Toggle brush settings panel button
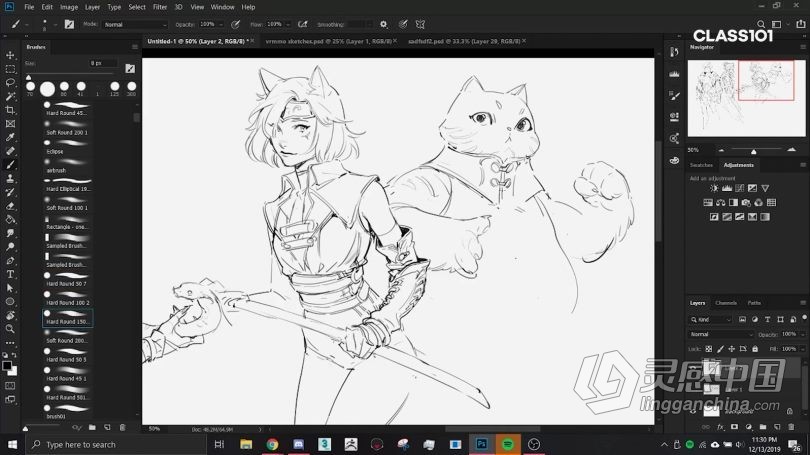Image resolution: width=810 pixels, height=455 pixels. (x=69, y=24)
